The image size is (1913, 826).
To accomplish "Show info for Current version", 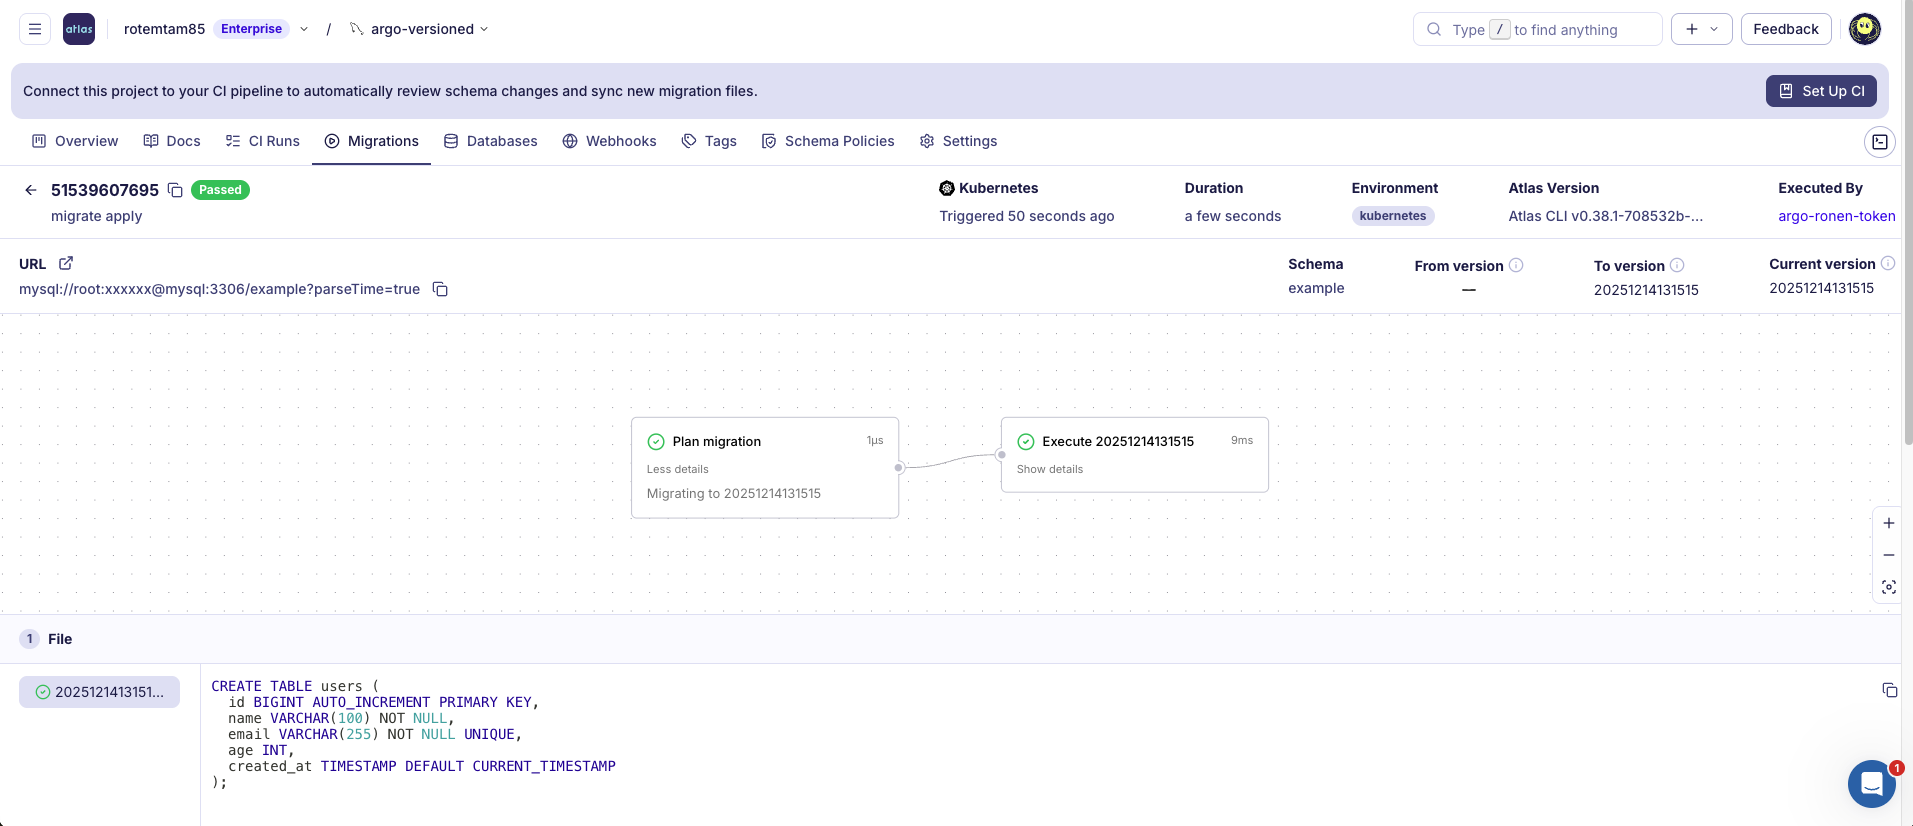I will 1888,263.
